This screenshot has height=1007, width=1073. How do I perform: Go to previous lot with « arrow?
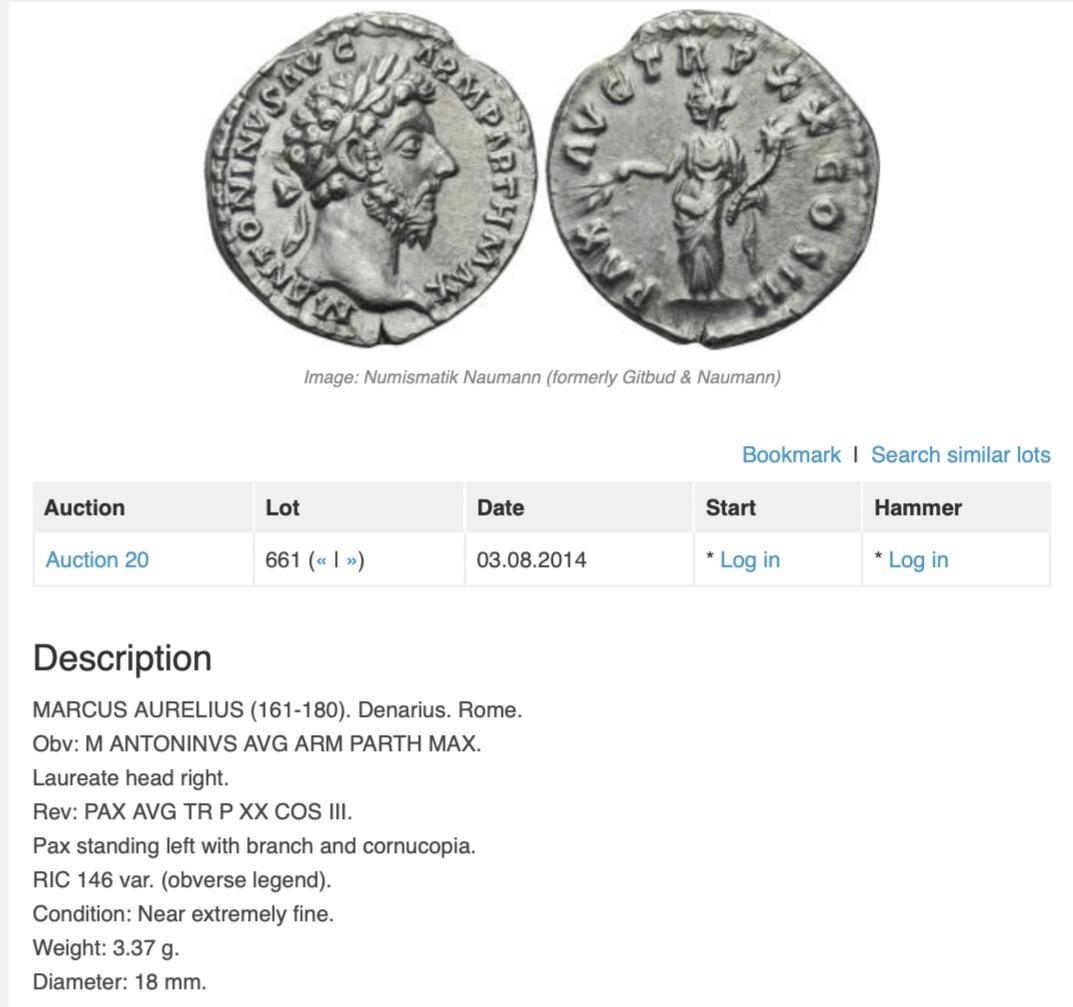pyautogui.click(x=320, y=560)
